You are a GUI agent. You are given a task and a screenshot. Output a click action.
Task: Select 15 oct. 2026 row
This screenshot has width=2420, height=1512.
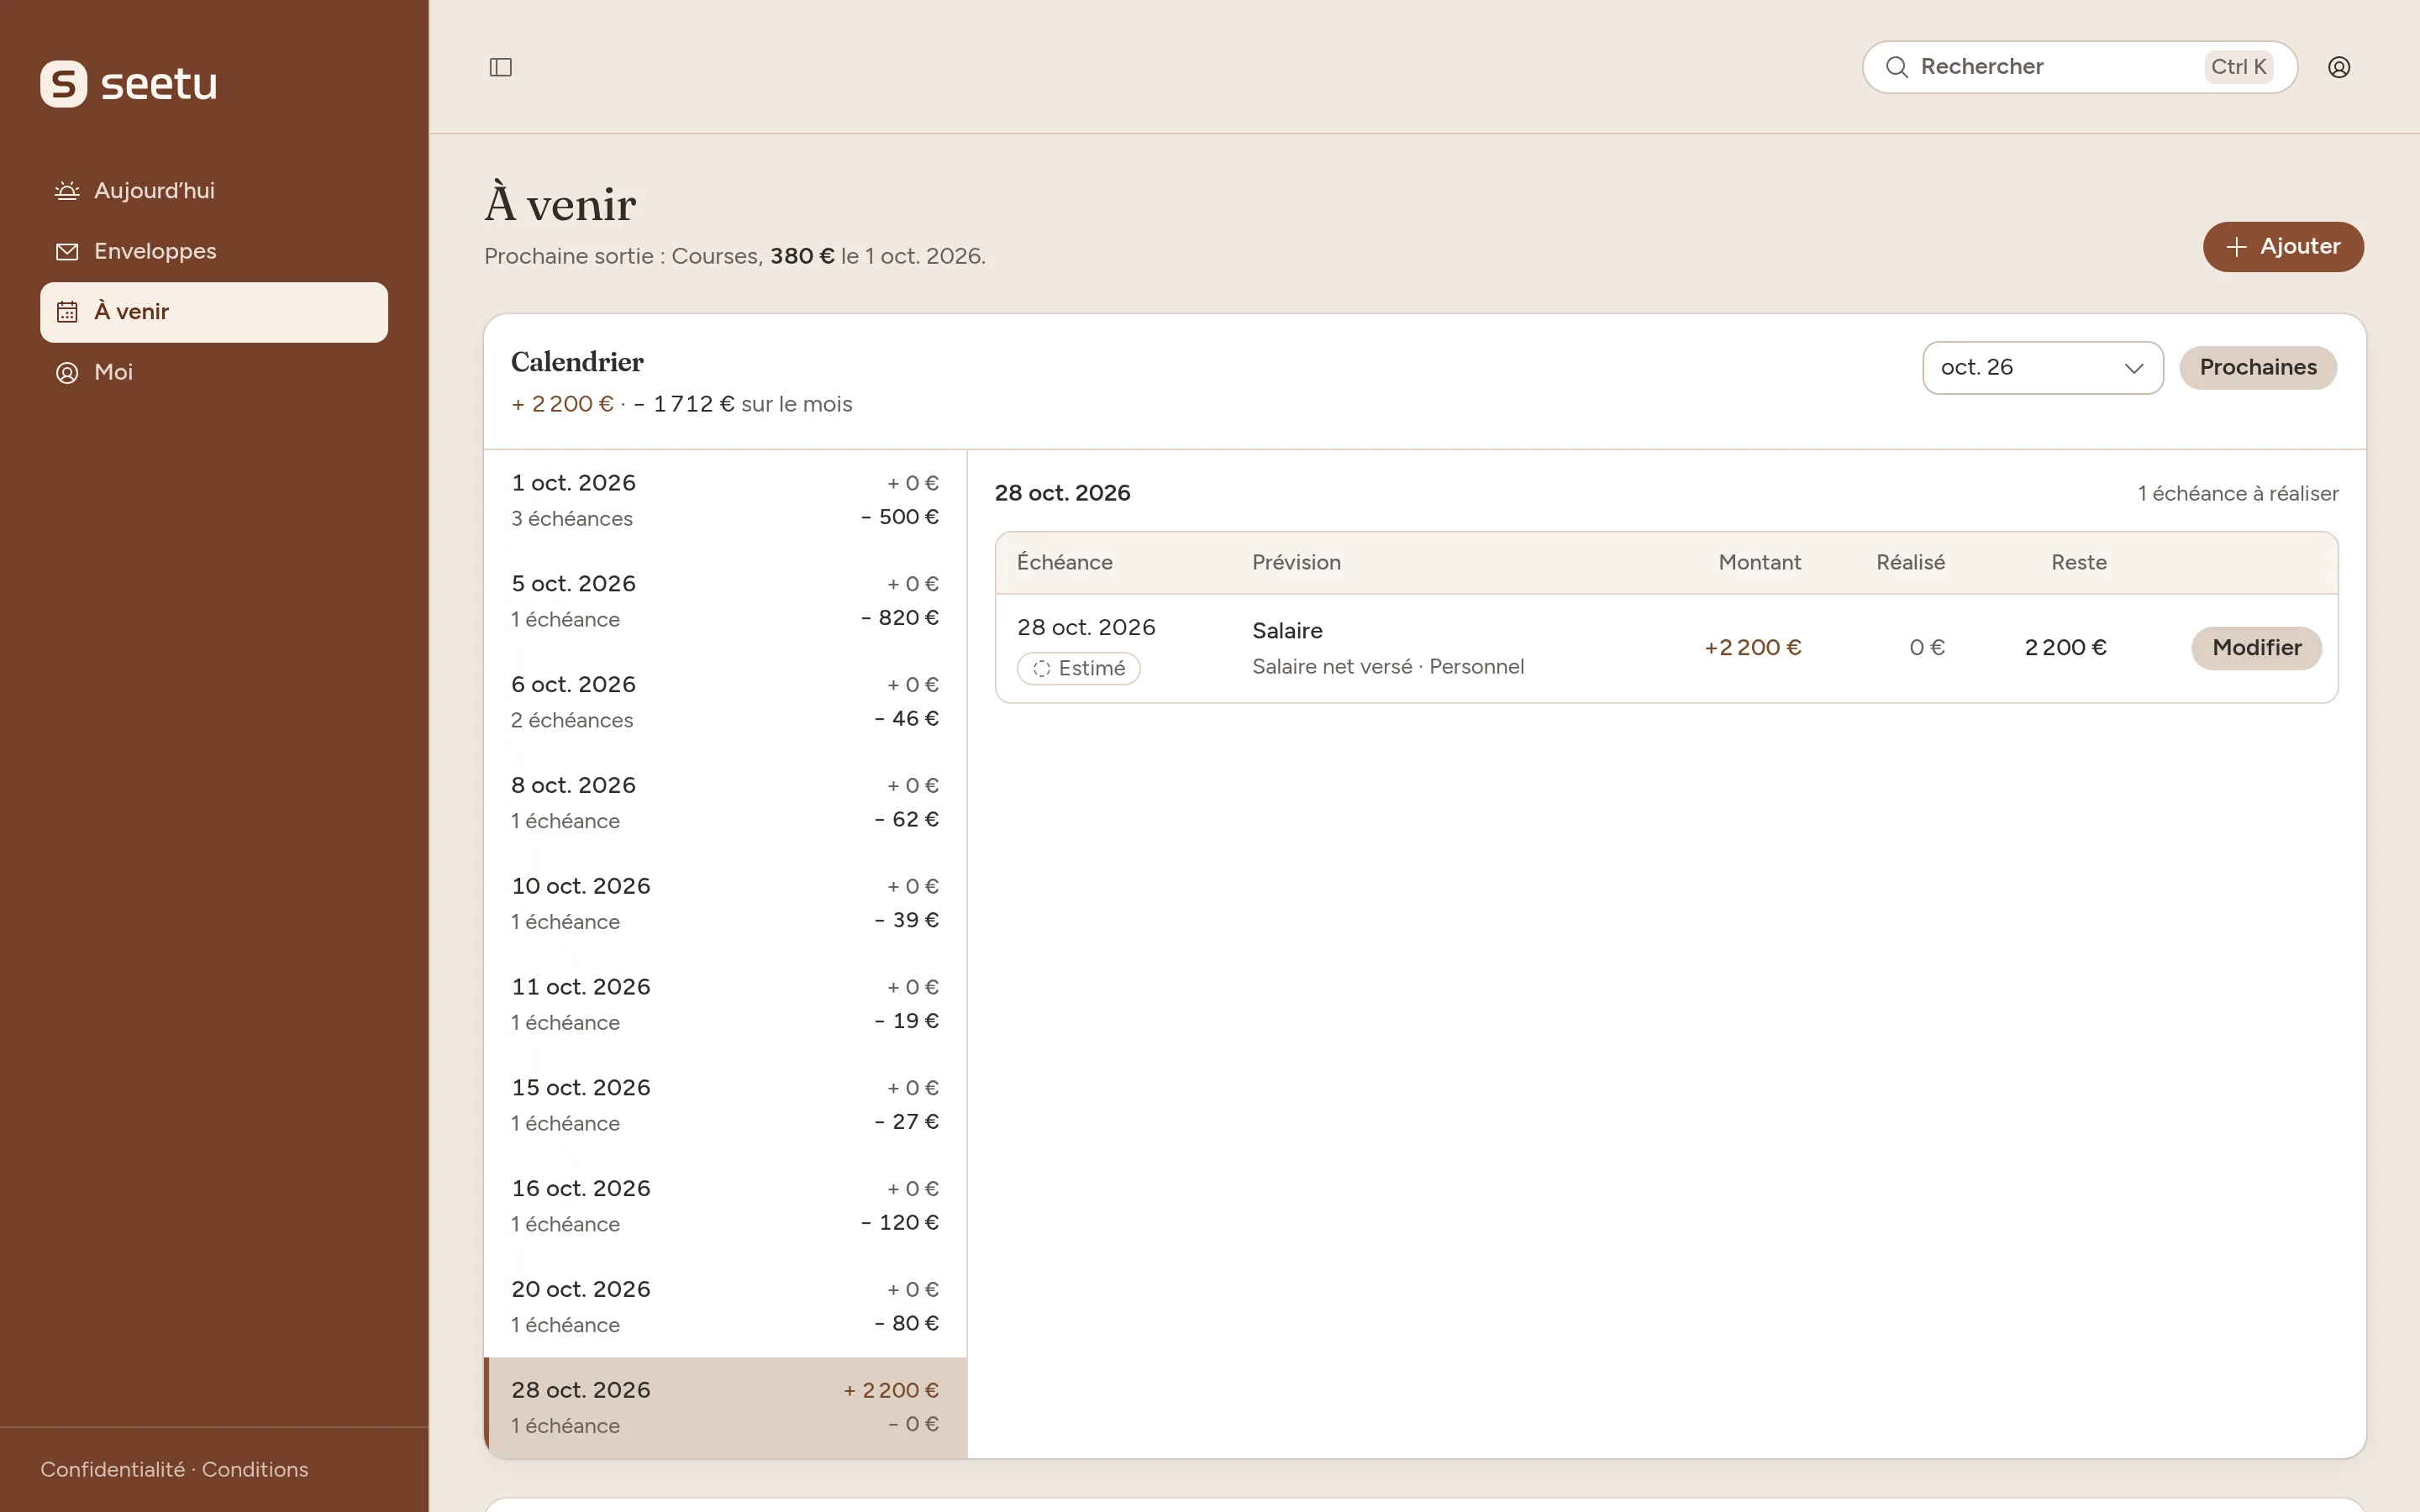[x=725, y=1106]
